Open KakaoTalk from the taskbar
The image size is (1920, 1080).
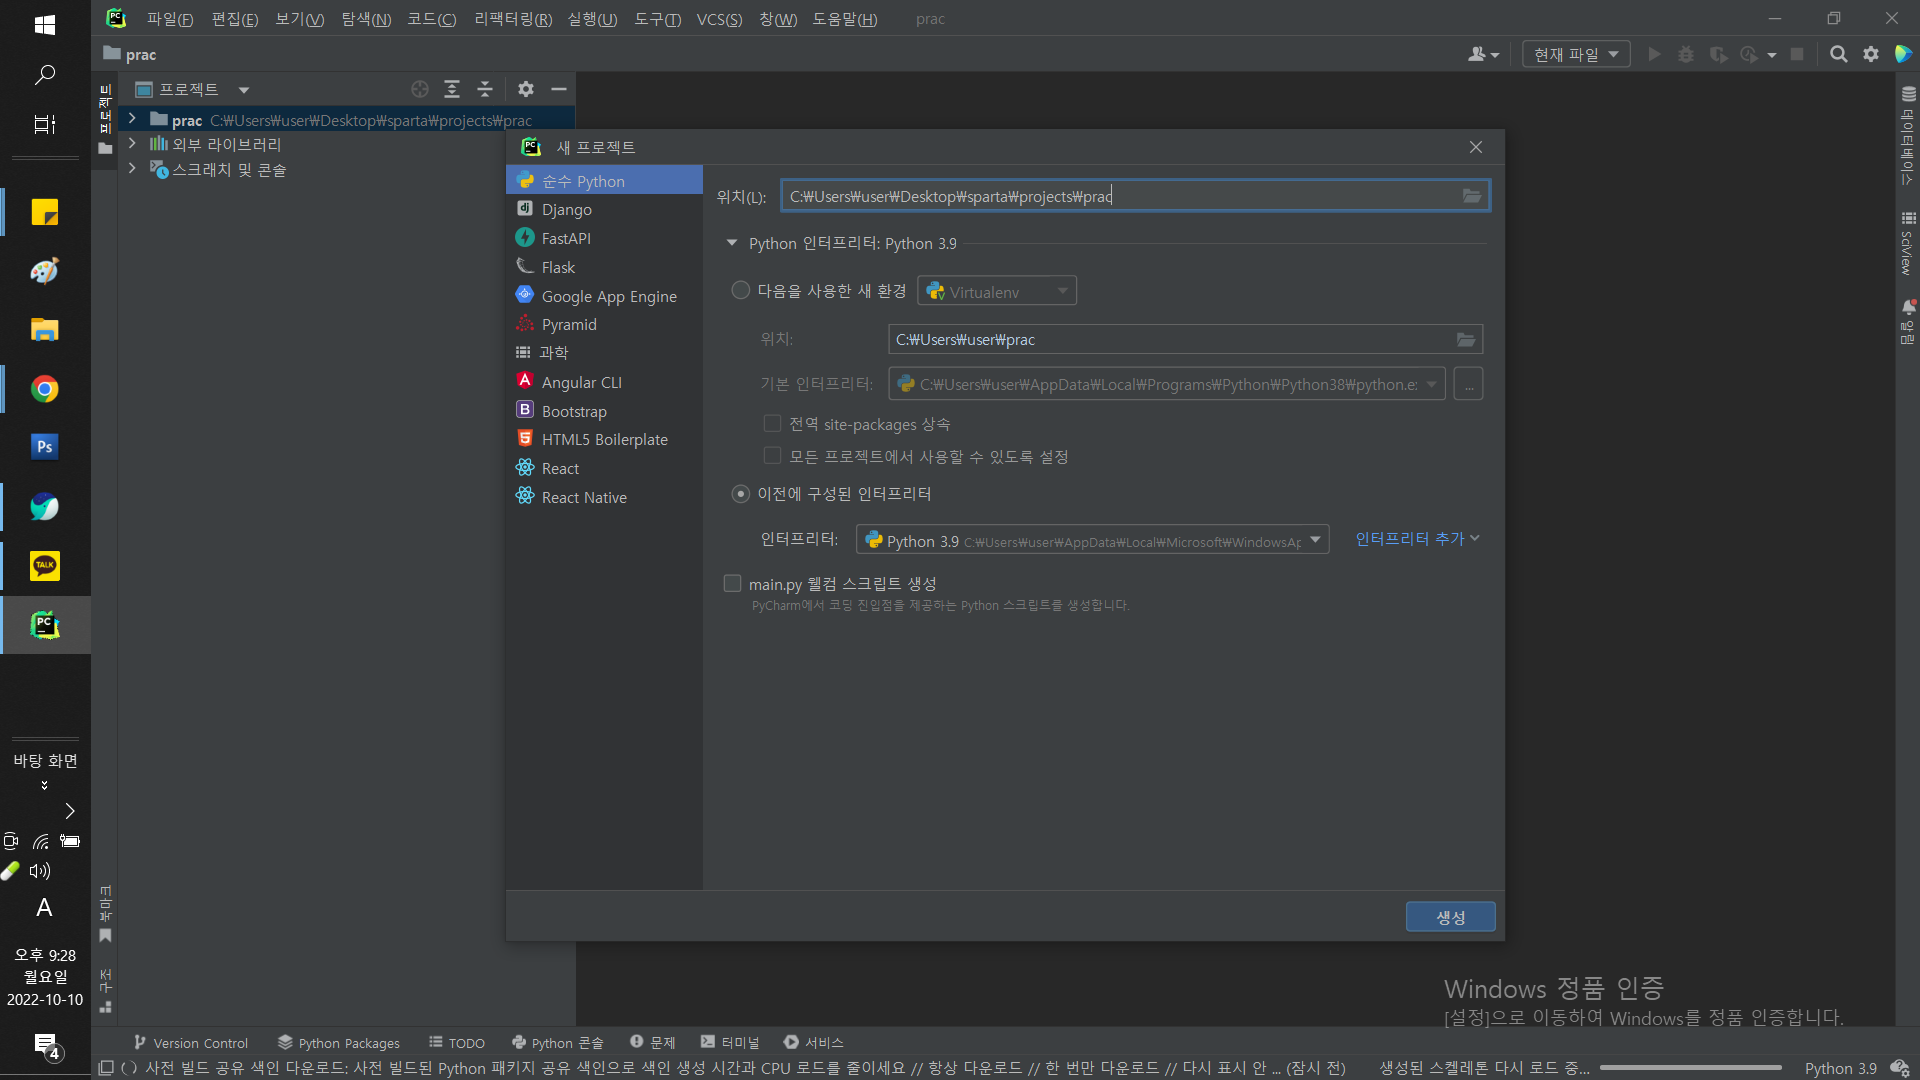pos(44,566)
